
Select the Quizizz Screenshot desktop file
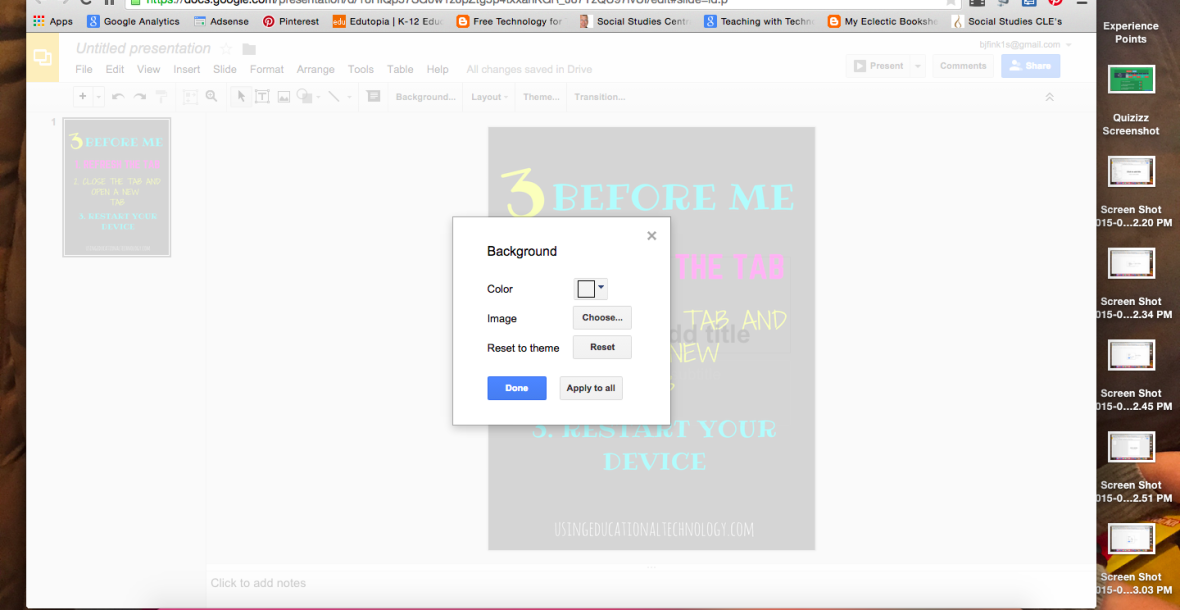(1131, 102)
